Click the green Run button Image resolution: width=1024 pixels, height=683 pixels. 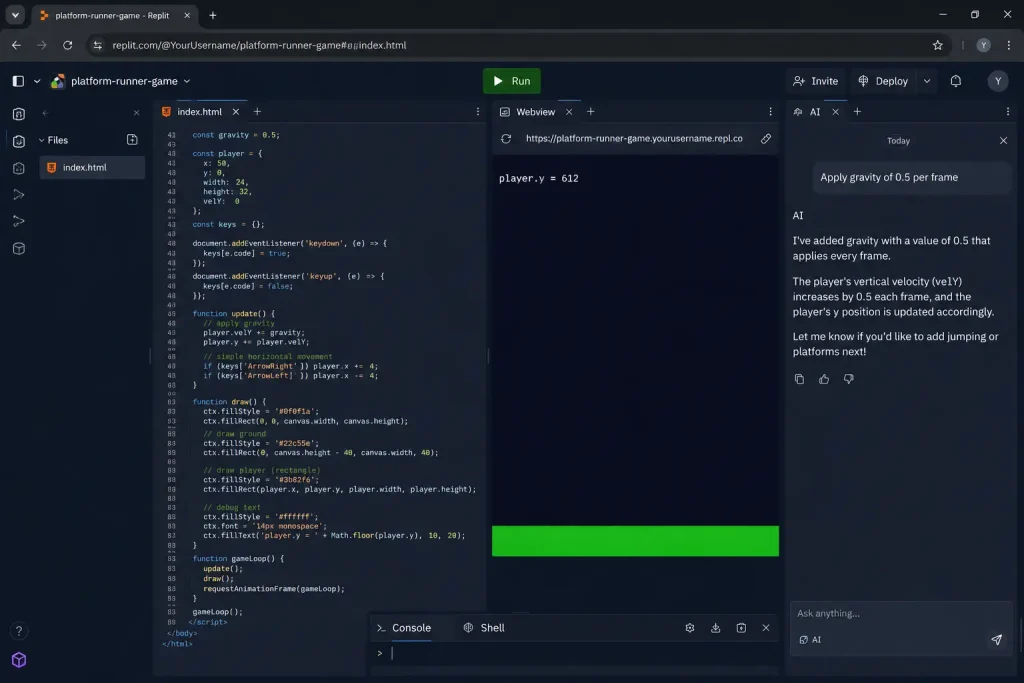511,81
